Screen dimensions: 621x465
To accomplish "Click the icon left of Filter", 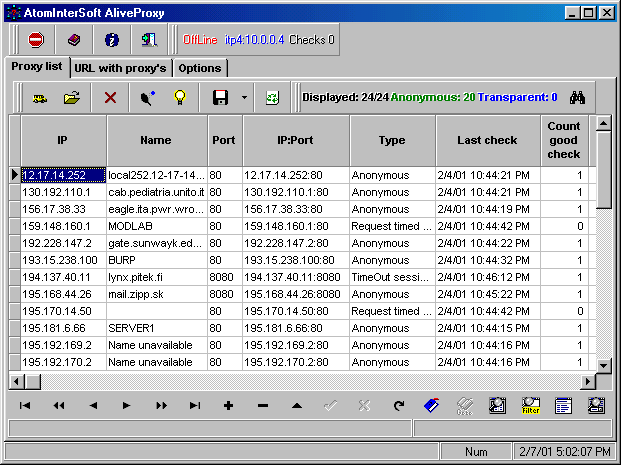I will click(497, 406).
